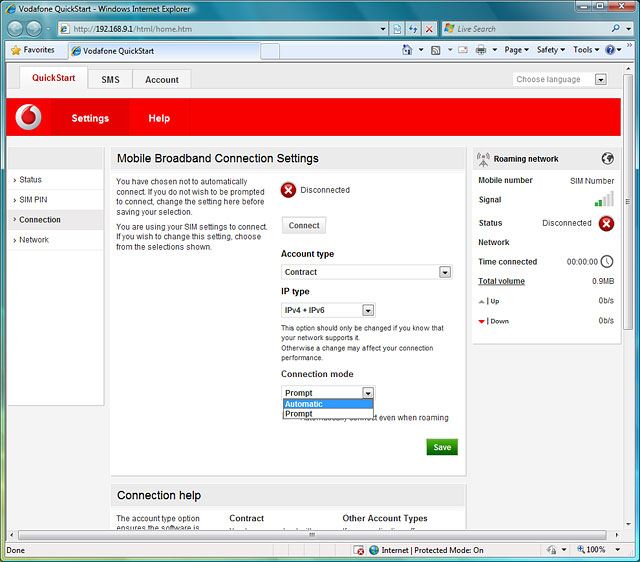Open the address bar history dropdown arrow
This screenshot has height=562, width=640.
(x=383, y=29)
